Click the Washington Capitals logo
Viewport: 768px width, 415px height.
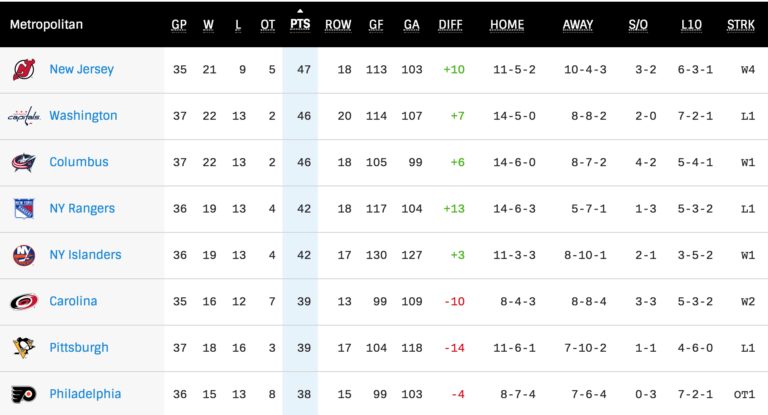(x=24, y=116)
